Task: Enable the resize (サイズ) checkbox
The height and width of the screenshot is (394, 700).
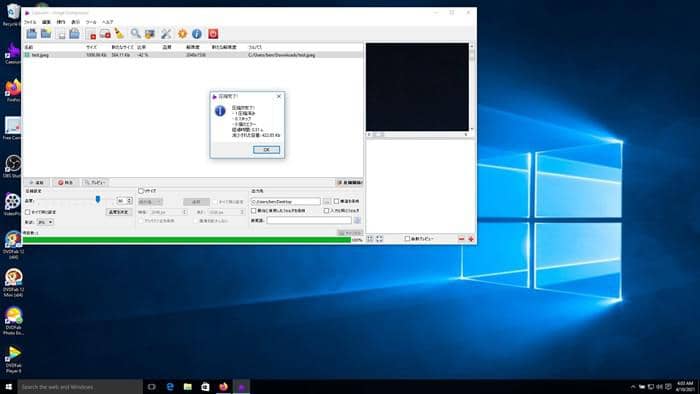Action: tap(141, 191)
